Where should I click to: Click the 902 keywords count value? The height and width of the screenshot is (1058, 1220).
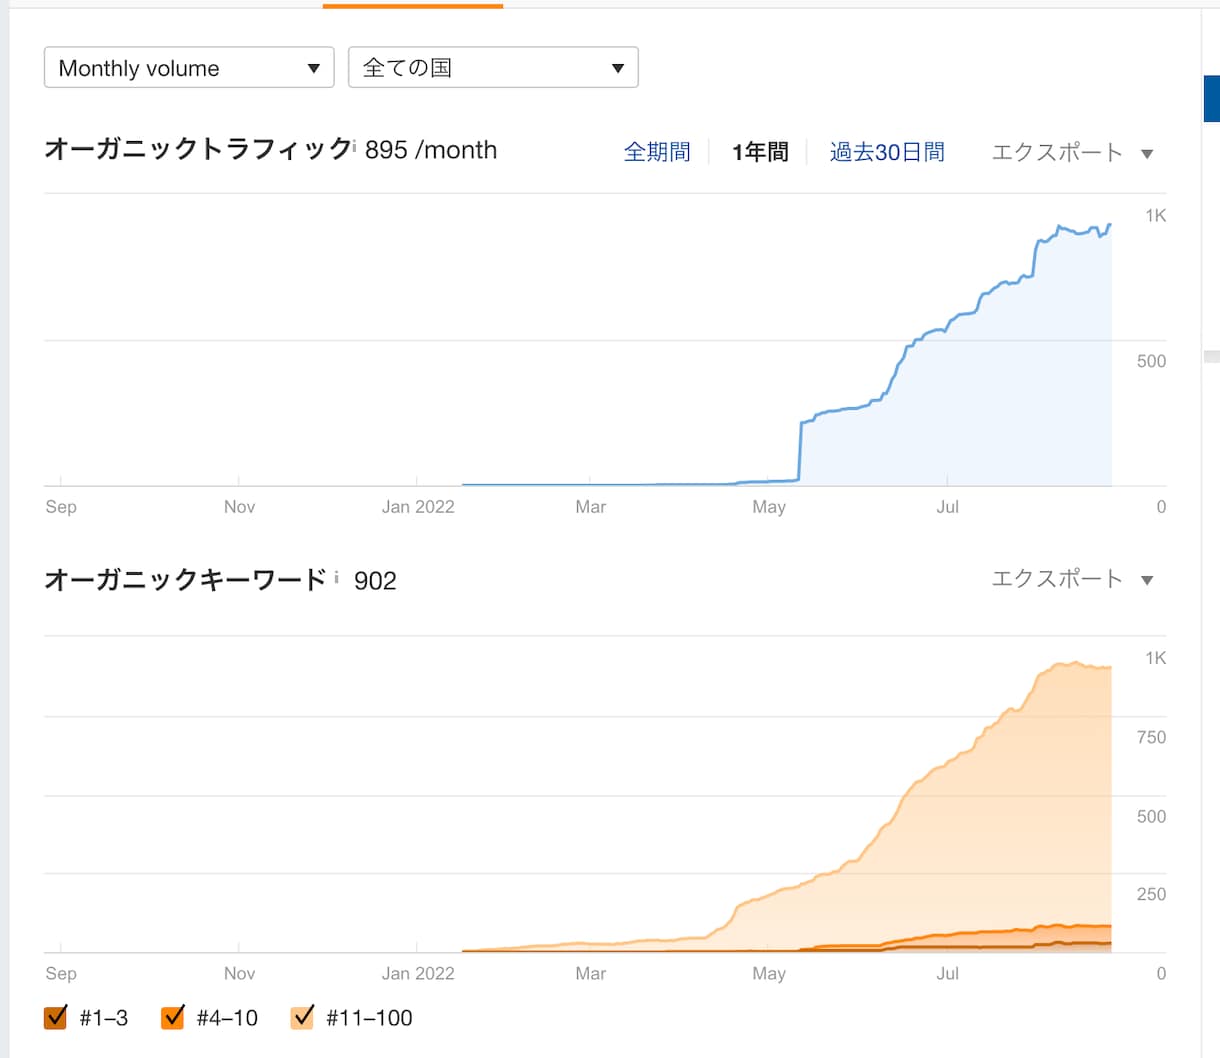(x=375, y=581)
